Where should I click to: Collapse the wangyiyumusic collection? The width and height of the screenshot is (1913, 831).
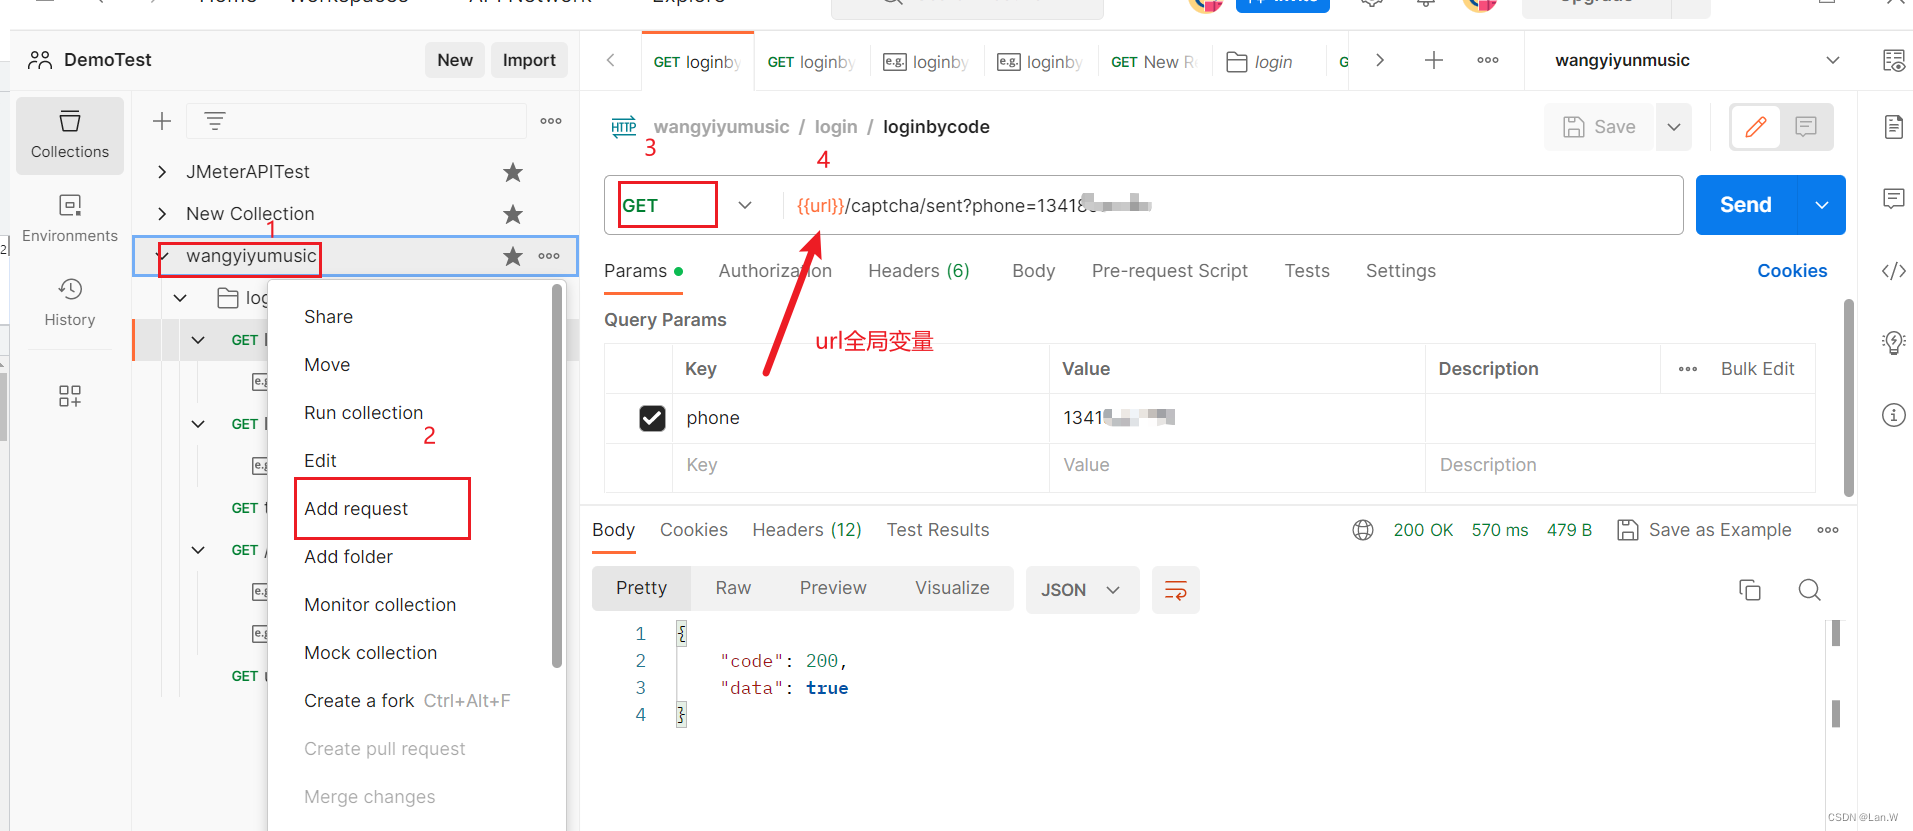click(x=162, y=256)
